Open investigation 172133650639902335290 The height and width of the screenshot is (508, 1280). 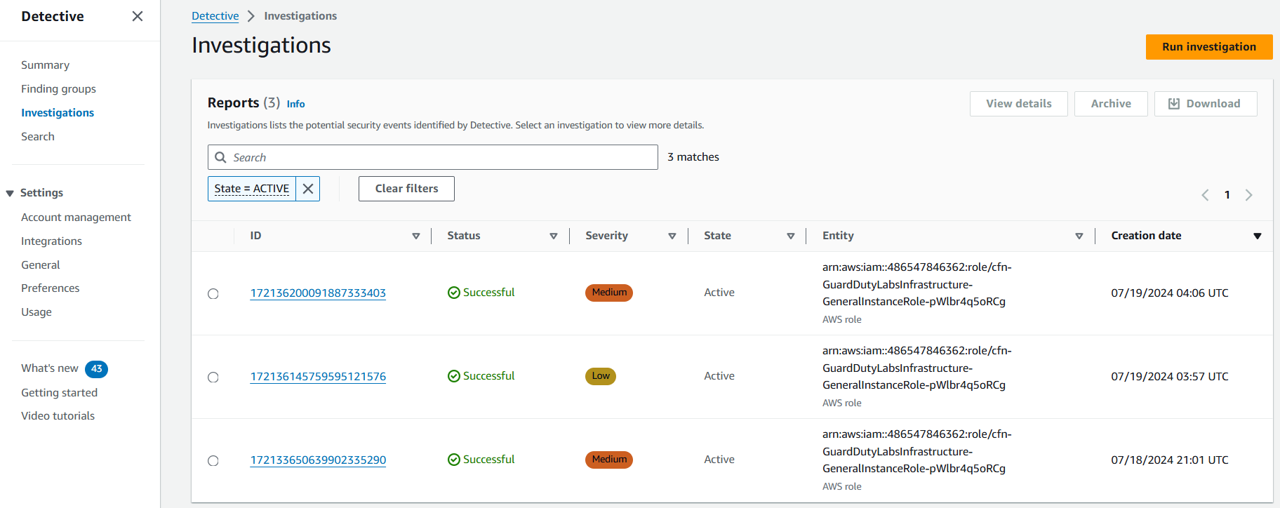[318, 460]
